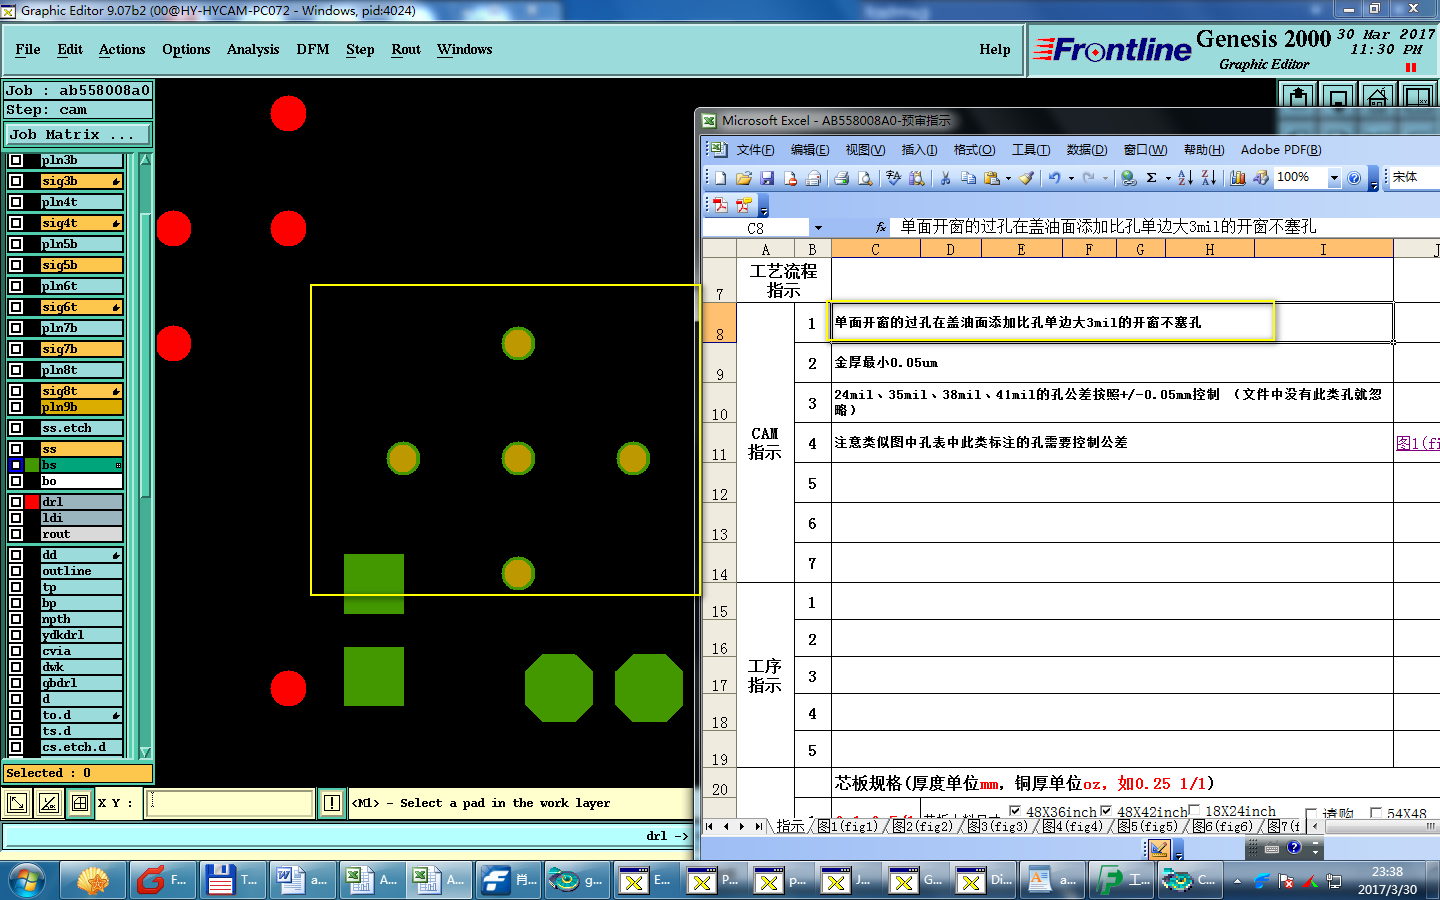Toggle display box for layer bs
Screen dimensions: 1440x900
click(x=16, y=465)
